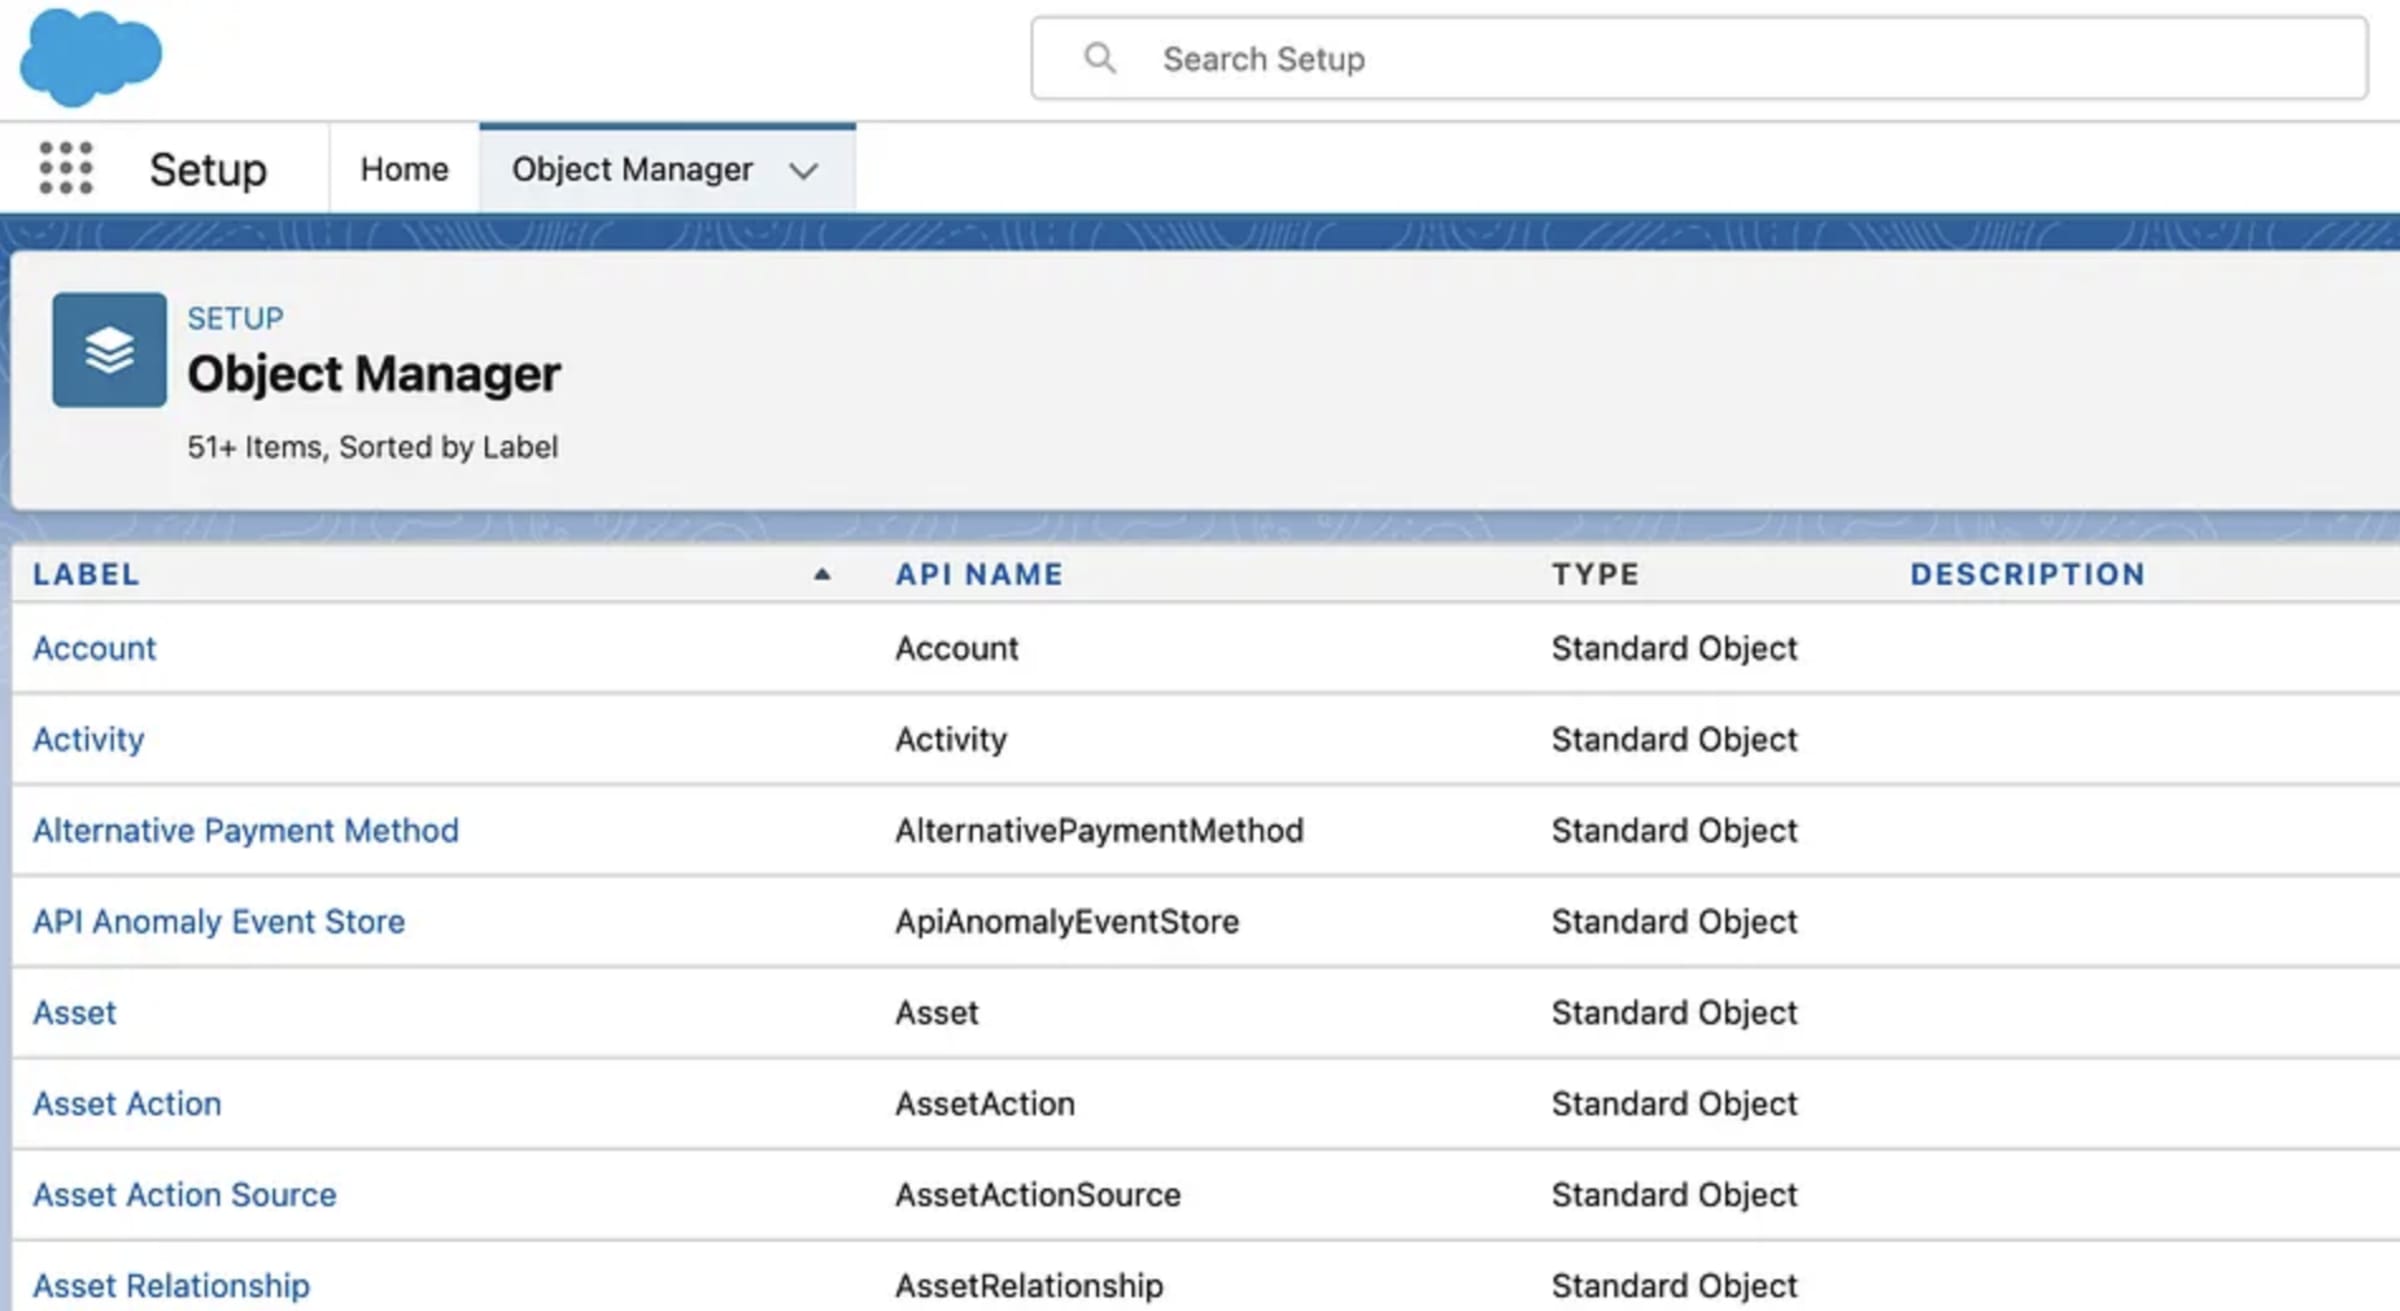
Task: Click the Salesforce cloud logo
Action: 90,56
